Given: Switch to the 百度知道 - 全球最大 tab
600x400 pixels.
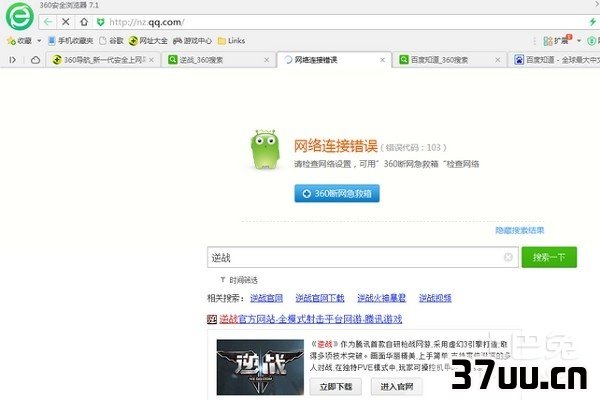Looking at the screenshot, I should (555, 60).
